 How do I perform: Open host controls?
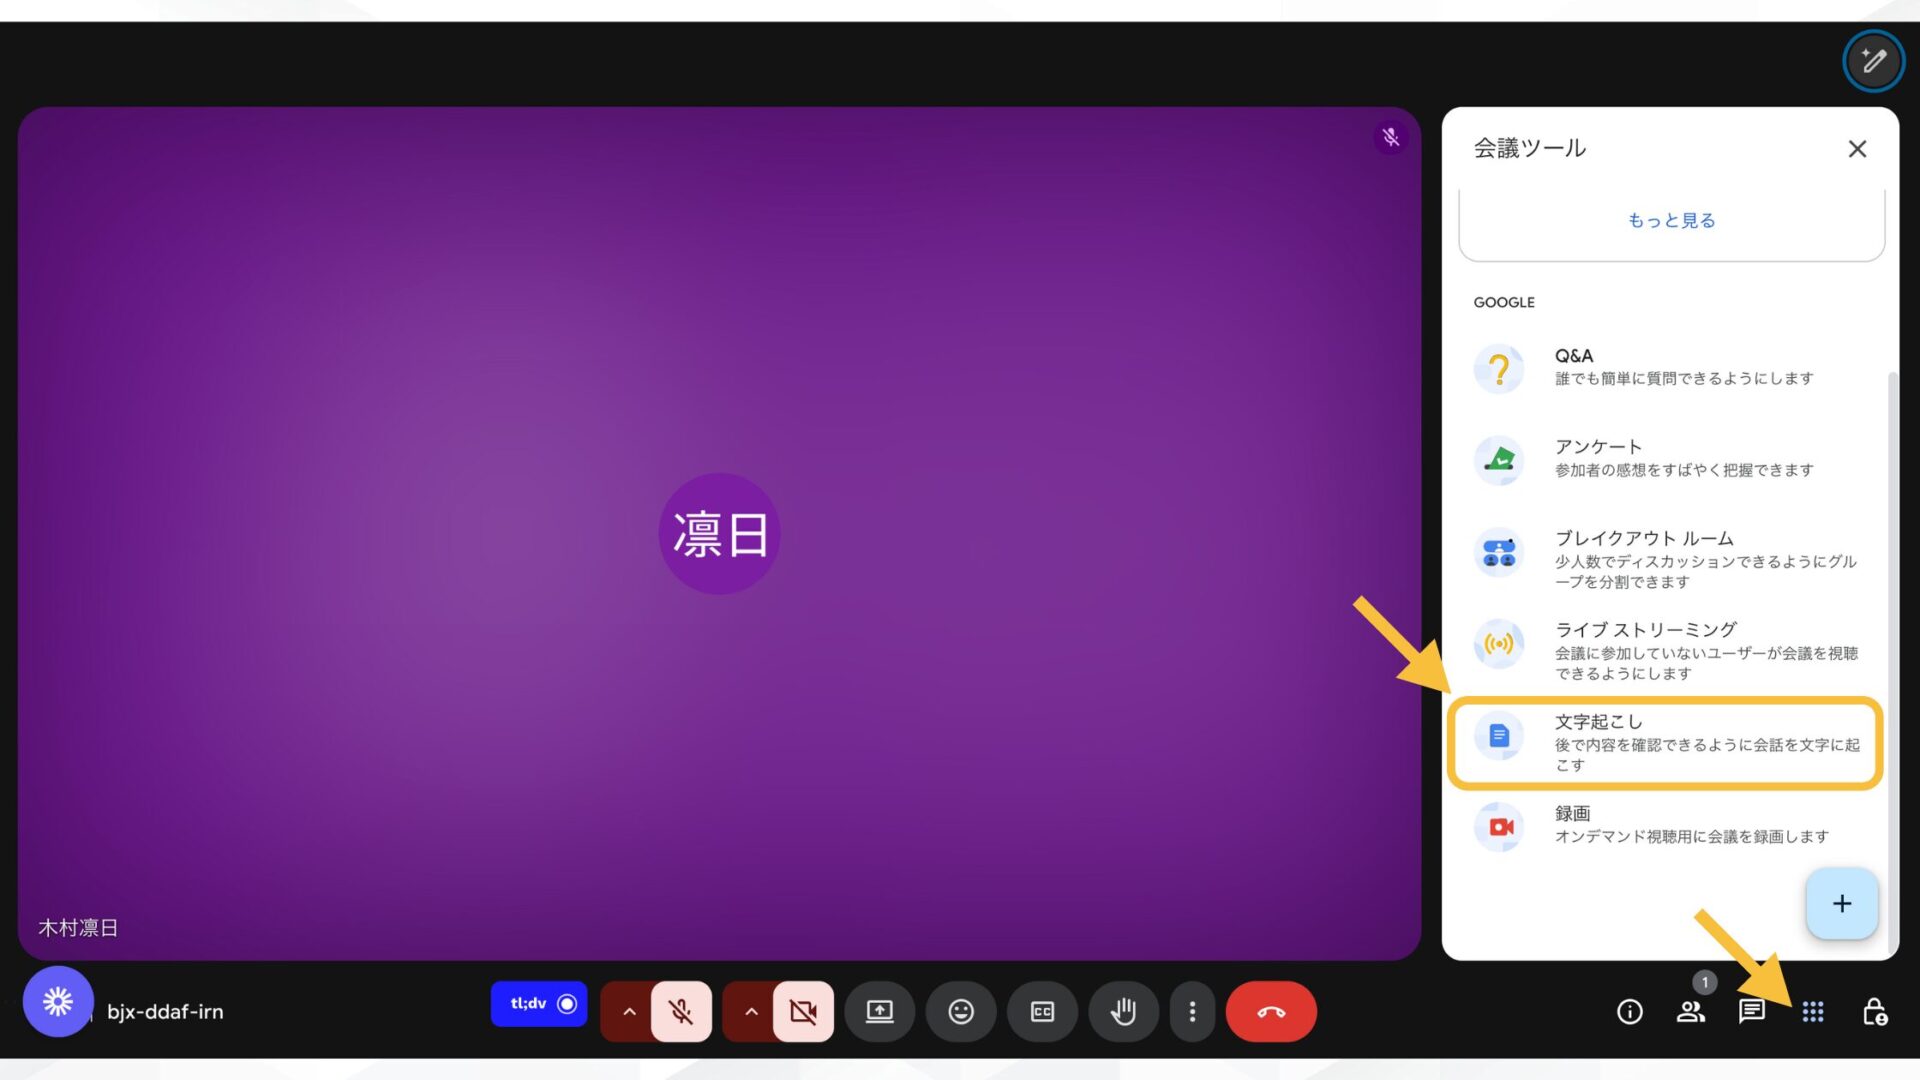tap(1873, 1012)
